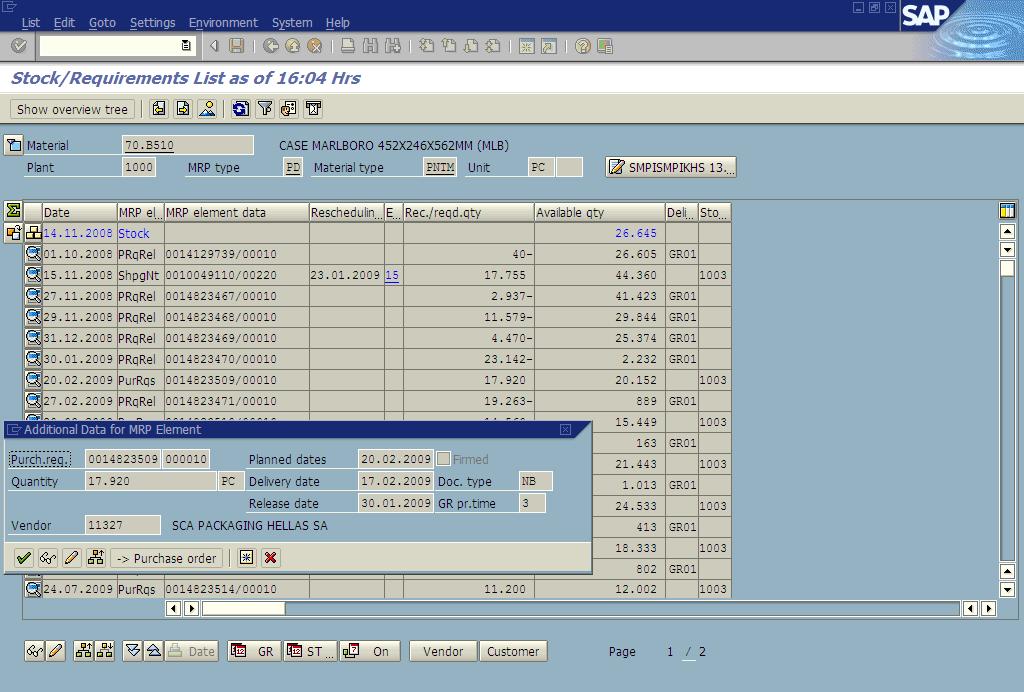This screenshot has width=1024, height=692.
Task: Click the horizontal scroll left arrow of list
Action: click(173, 608)
